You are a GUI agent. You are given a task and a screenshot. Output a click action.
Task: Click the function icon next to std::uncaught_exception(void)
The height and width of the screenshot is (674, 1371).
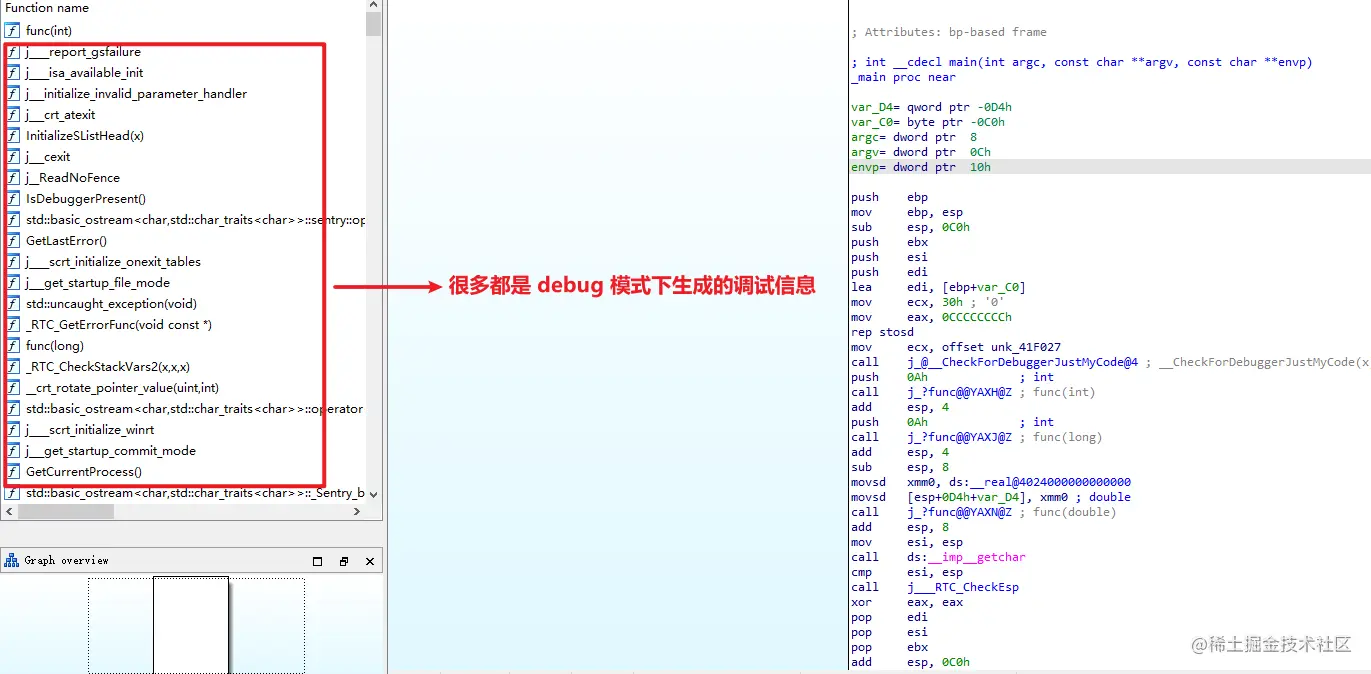coord(12,303)
